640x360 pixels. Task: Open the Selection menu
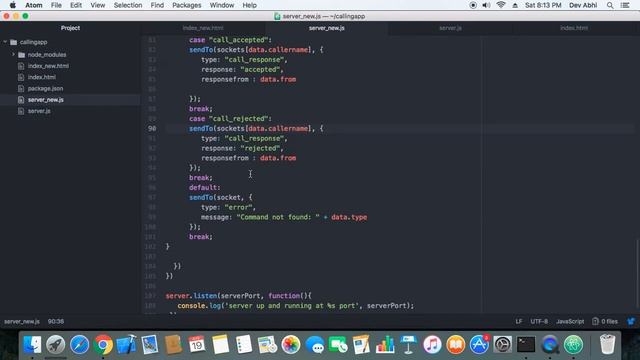pos(128,5)
